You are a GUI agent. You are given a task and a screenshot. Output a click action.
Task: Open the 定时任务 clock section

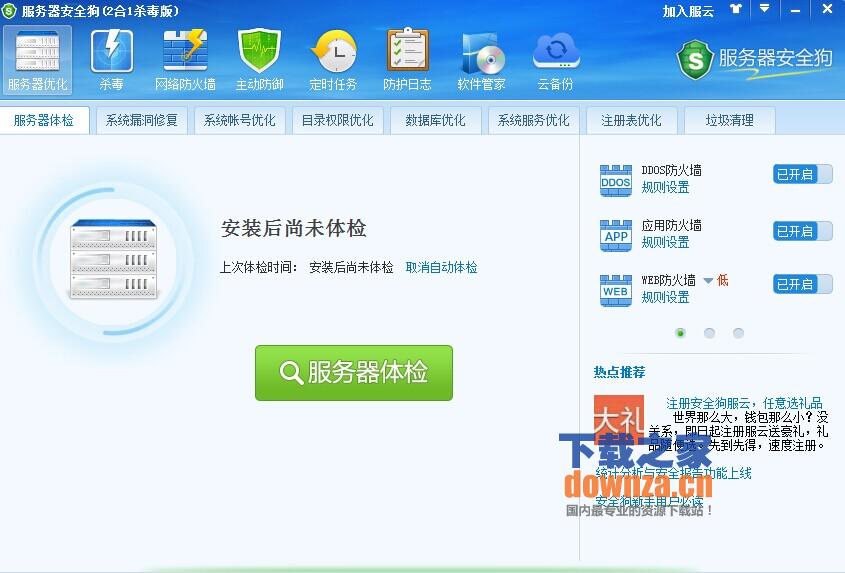[x=333, y=61]
